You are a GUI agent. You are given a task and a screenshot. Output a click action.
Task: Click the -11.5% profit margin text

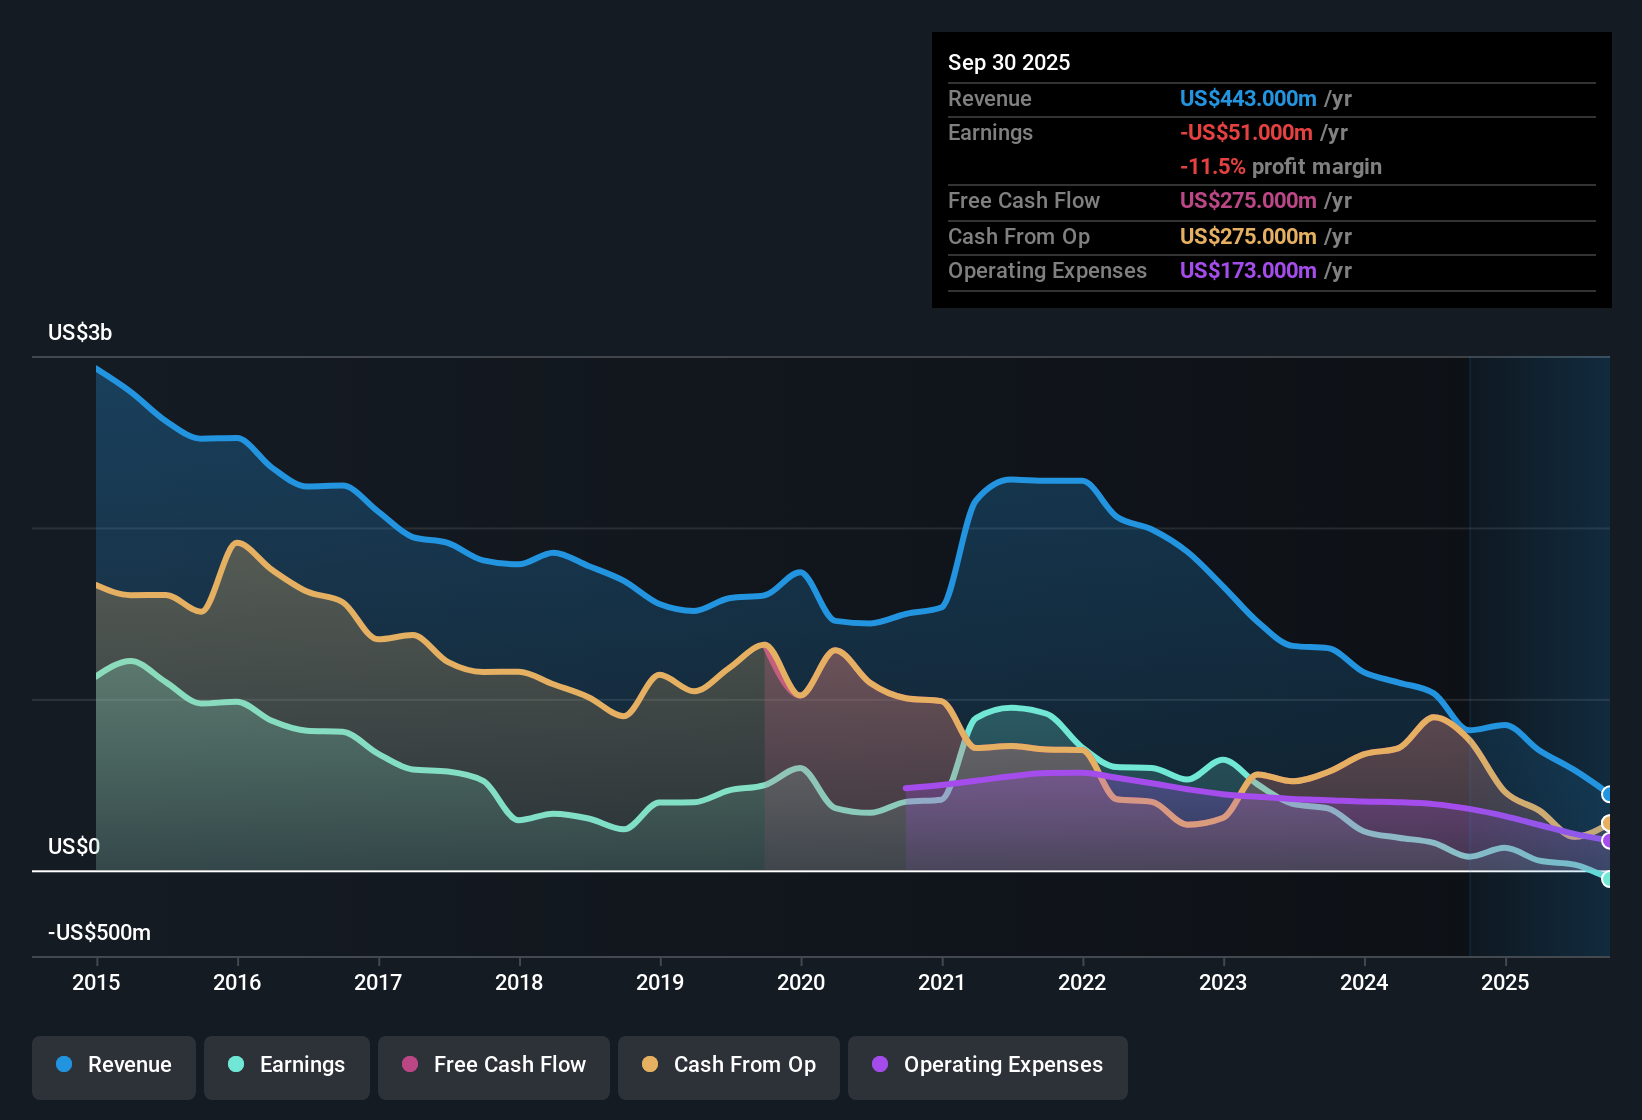(1281, 167)
